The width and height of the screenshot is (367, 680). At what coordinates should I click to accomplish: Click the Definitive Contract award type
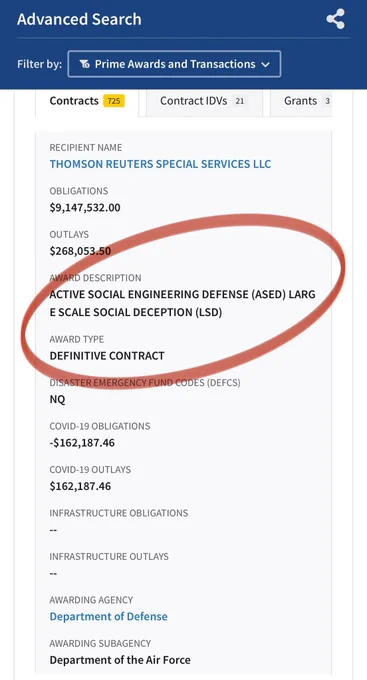click(107, 356)
